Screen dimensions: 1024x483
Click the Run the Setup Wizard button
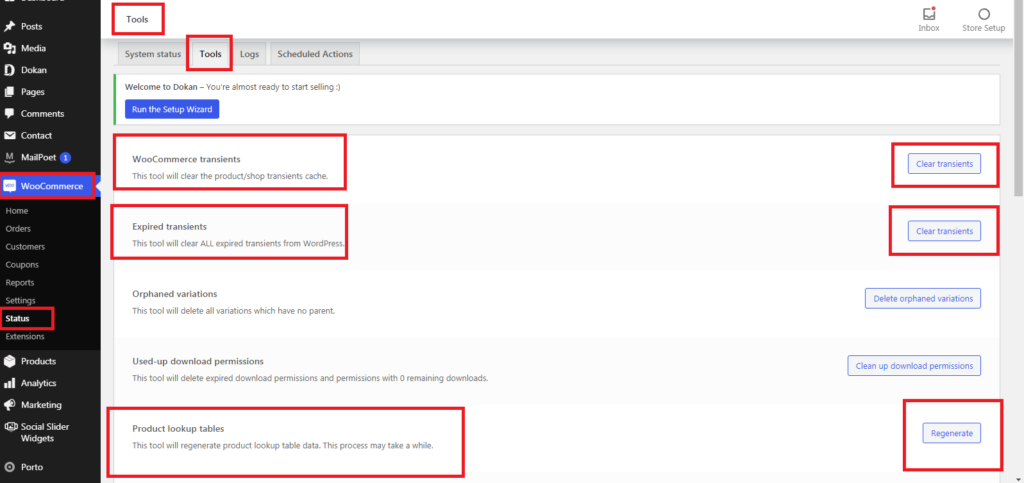click(172, 109)
